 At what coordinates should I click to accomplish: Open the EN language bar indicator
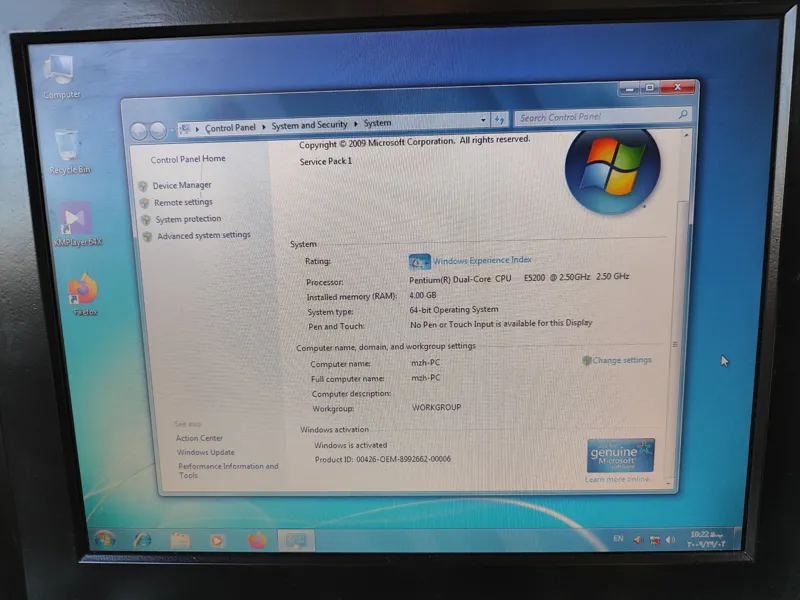618,539
